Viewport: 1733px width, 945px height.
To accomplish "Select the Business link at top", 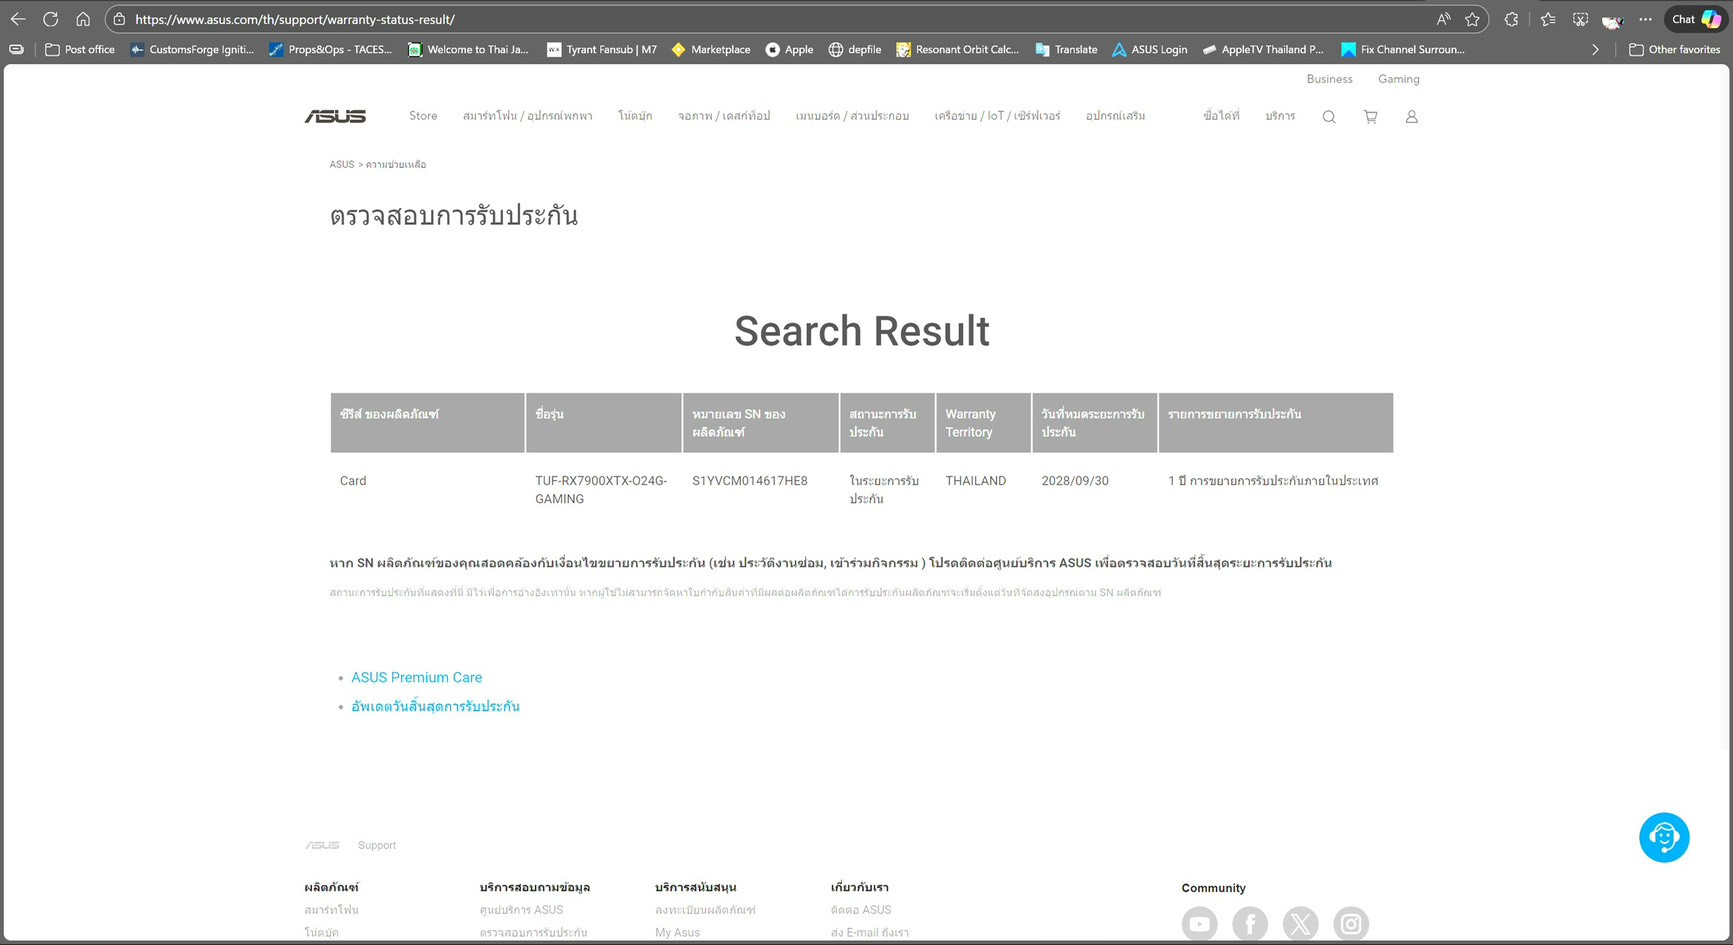I will click(1329, 79).
